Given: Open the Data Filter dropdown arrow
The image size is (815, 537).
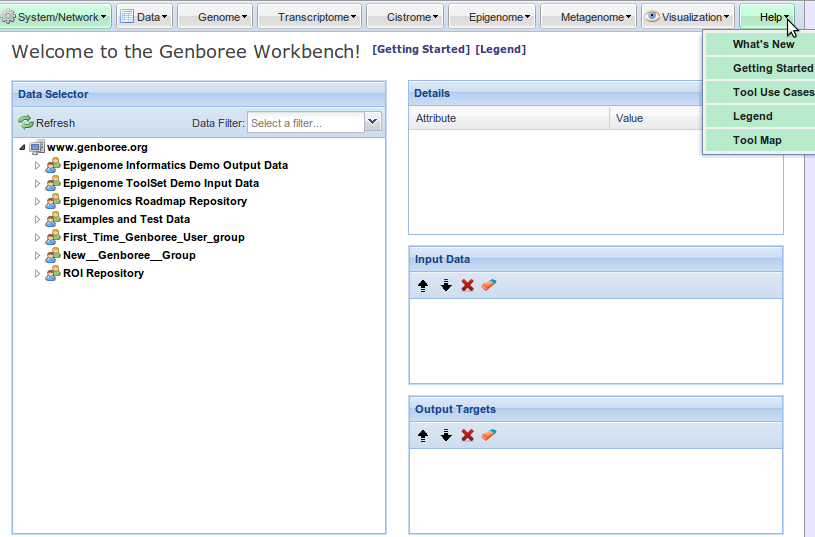Looking at the screenshot, I should (x=373, y=122).
